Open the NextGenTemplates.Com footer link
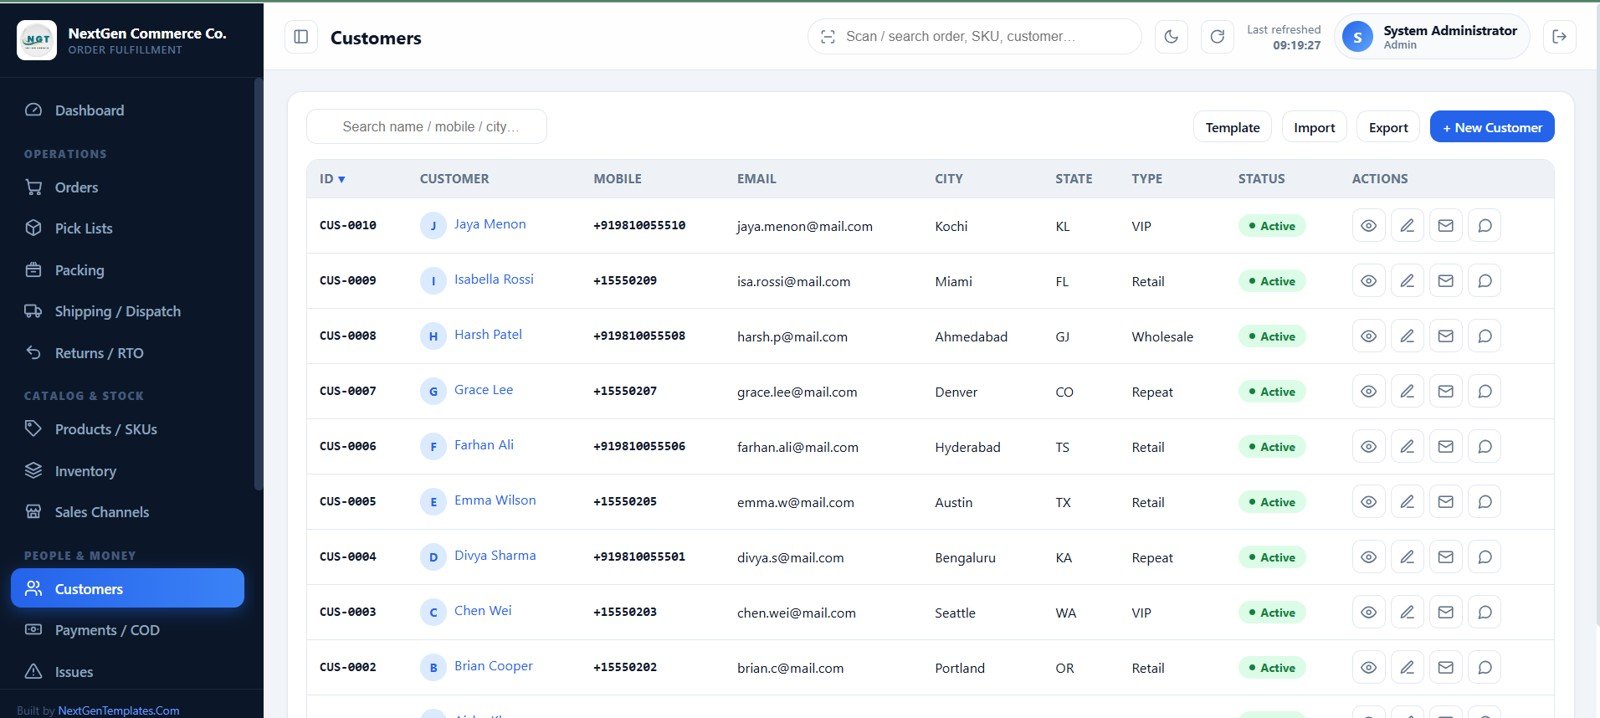Screen dimensions: 1600x718 119,711
